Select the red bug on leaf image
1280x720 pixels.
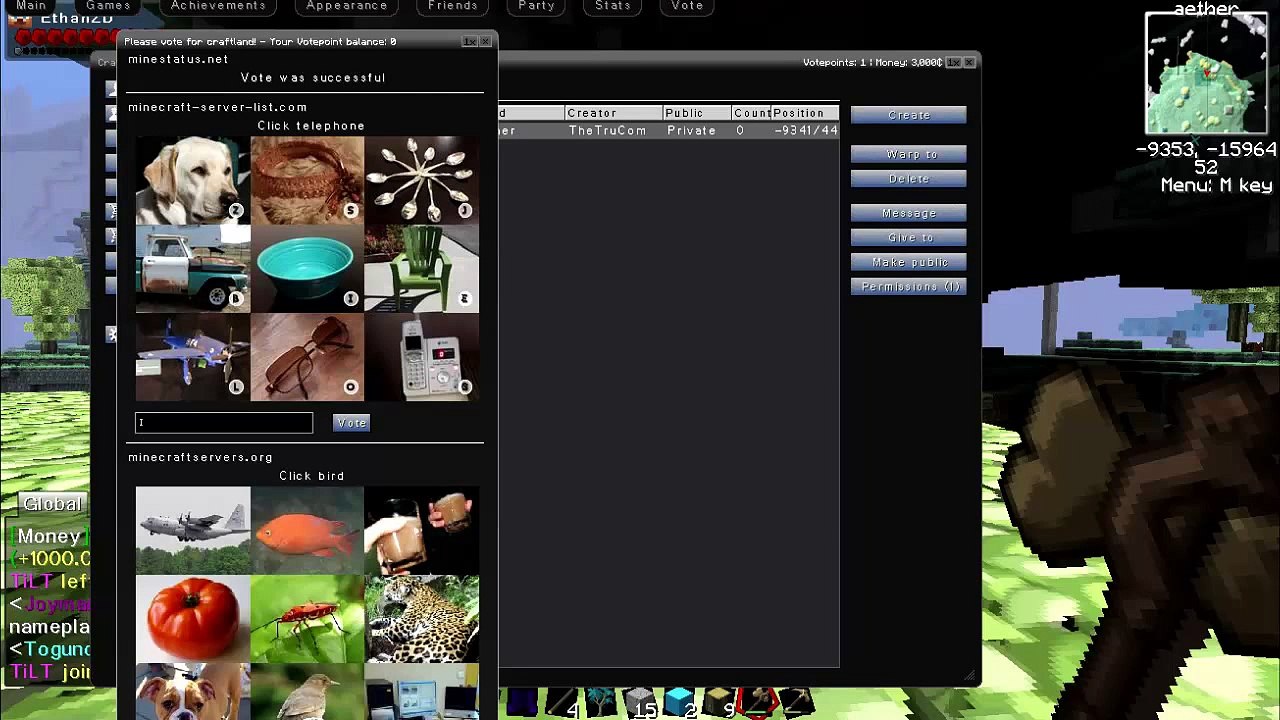[307, 618]
